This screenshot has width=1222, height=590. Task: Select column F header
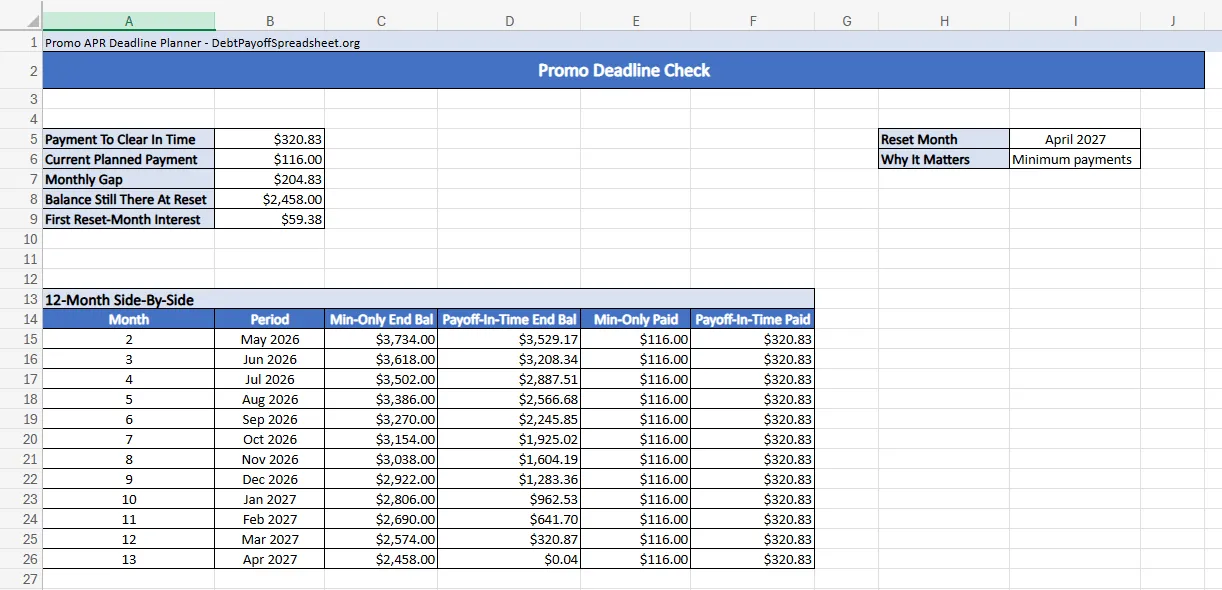(x=753, y=21)
